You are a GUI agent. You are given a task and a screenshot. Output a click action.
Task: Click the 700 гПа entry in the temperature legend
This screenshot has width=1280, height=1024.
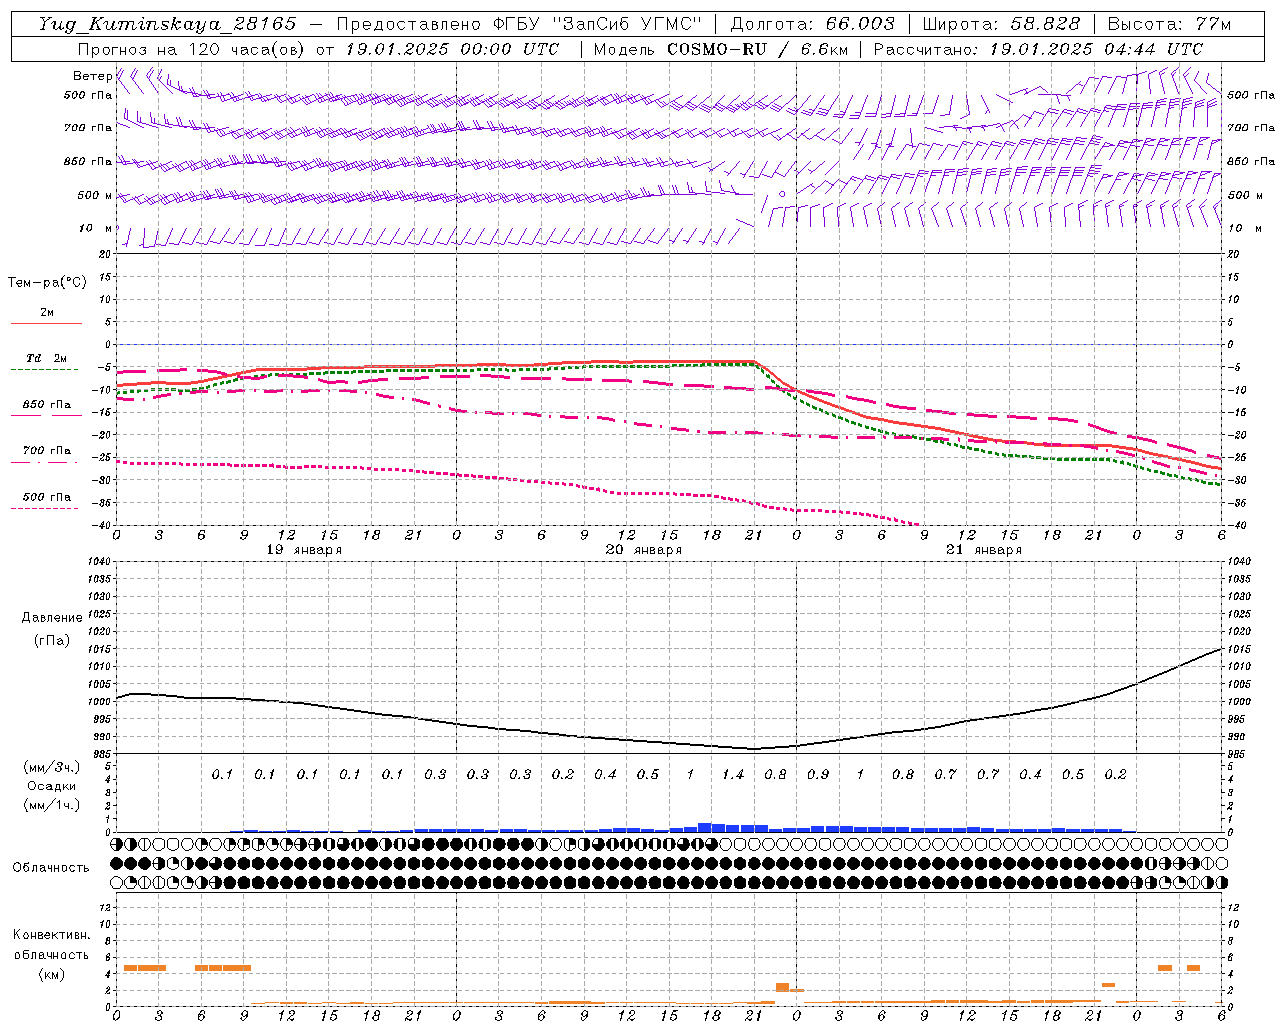coord(47,451)
